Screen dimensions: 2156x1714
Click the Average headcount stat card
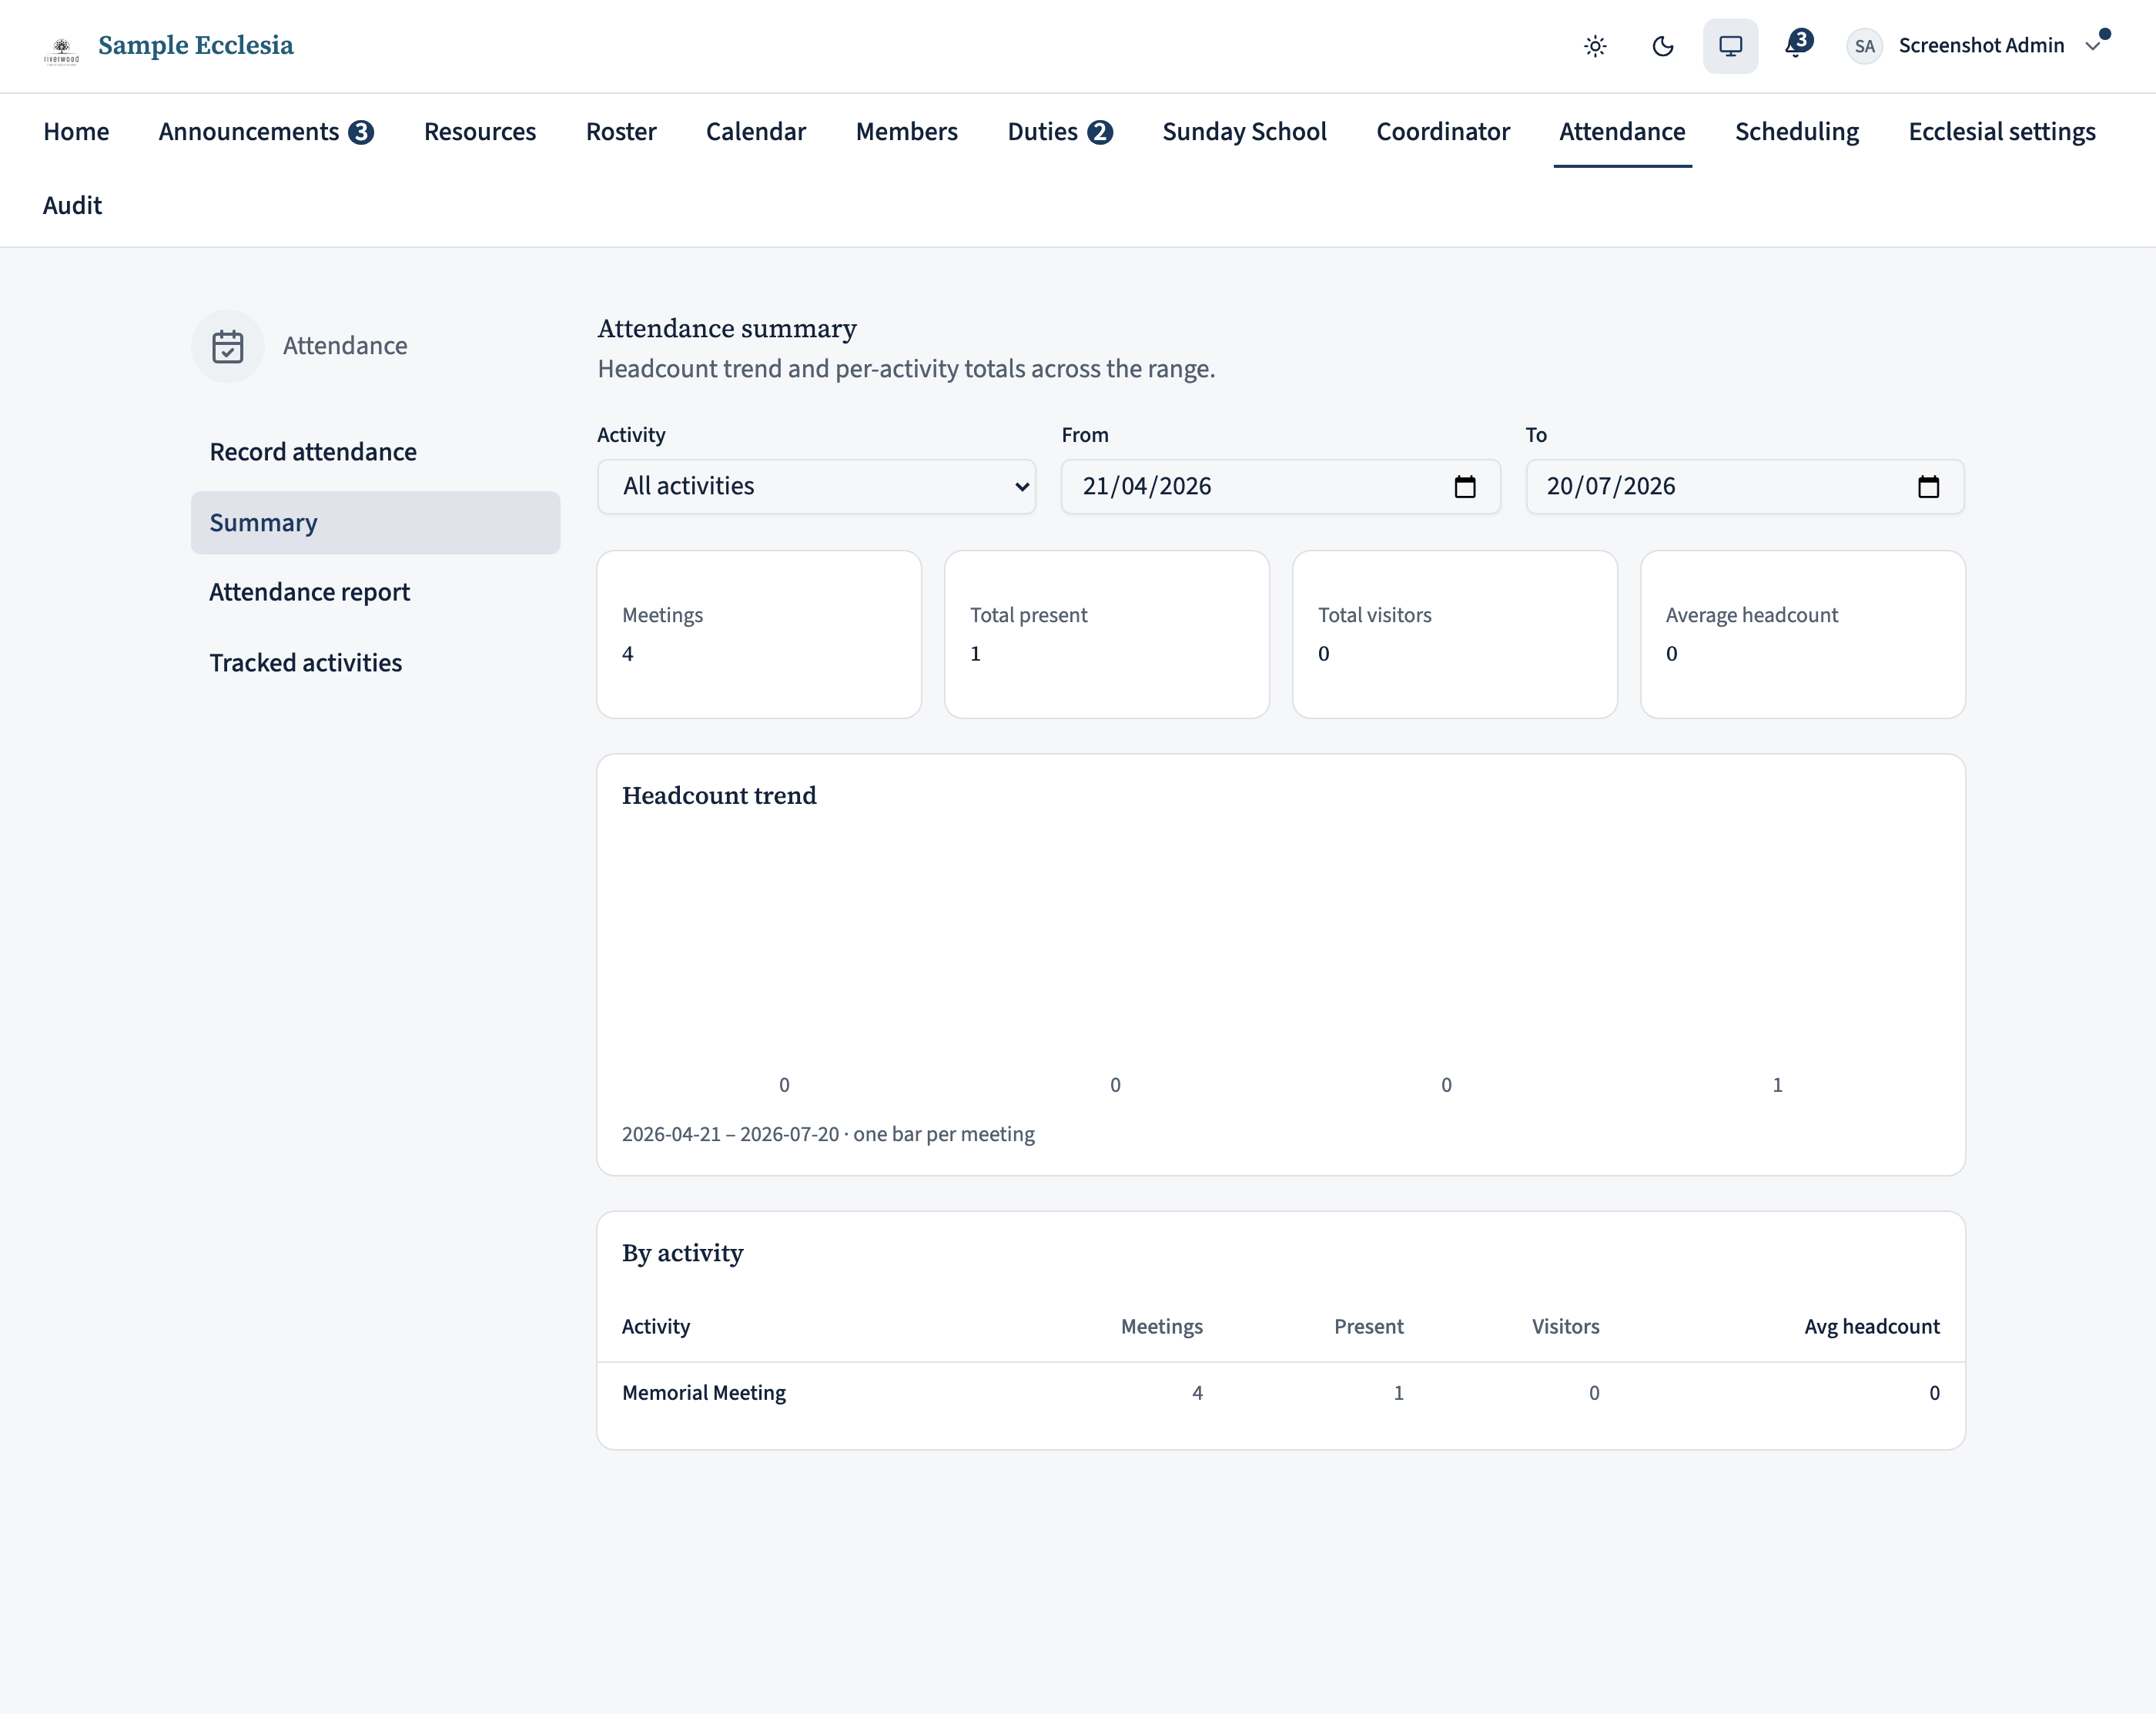(x=1803, y=634)
